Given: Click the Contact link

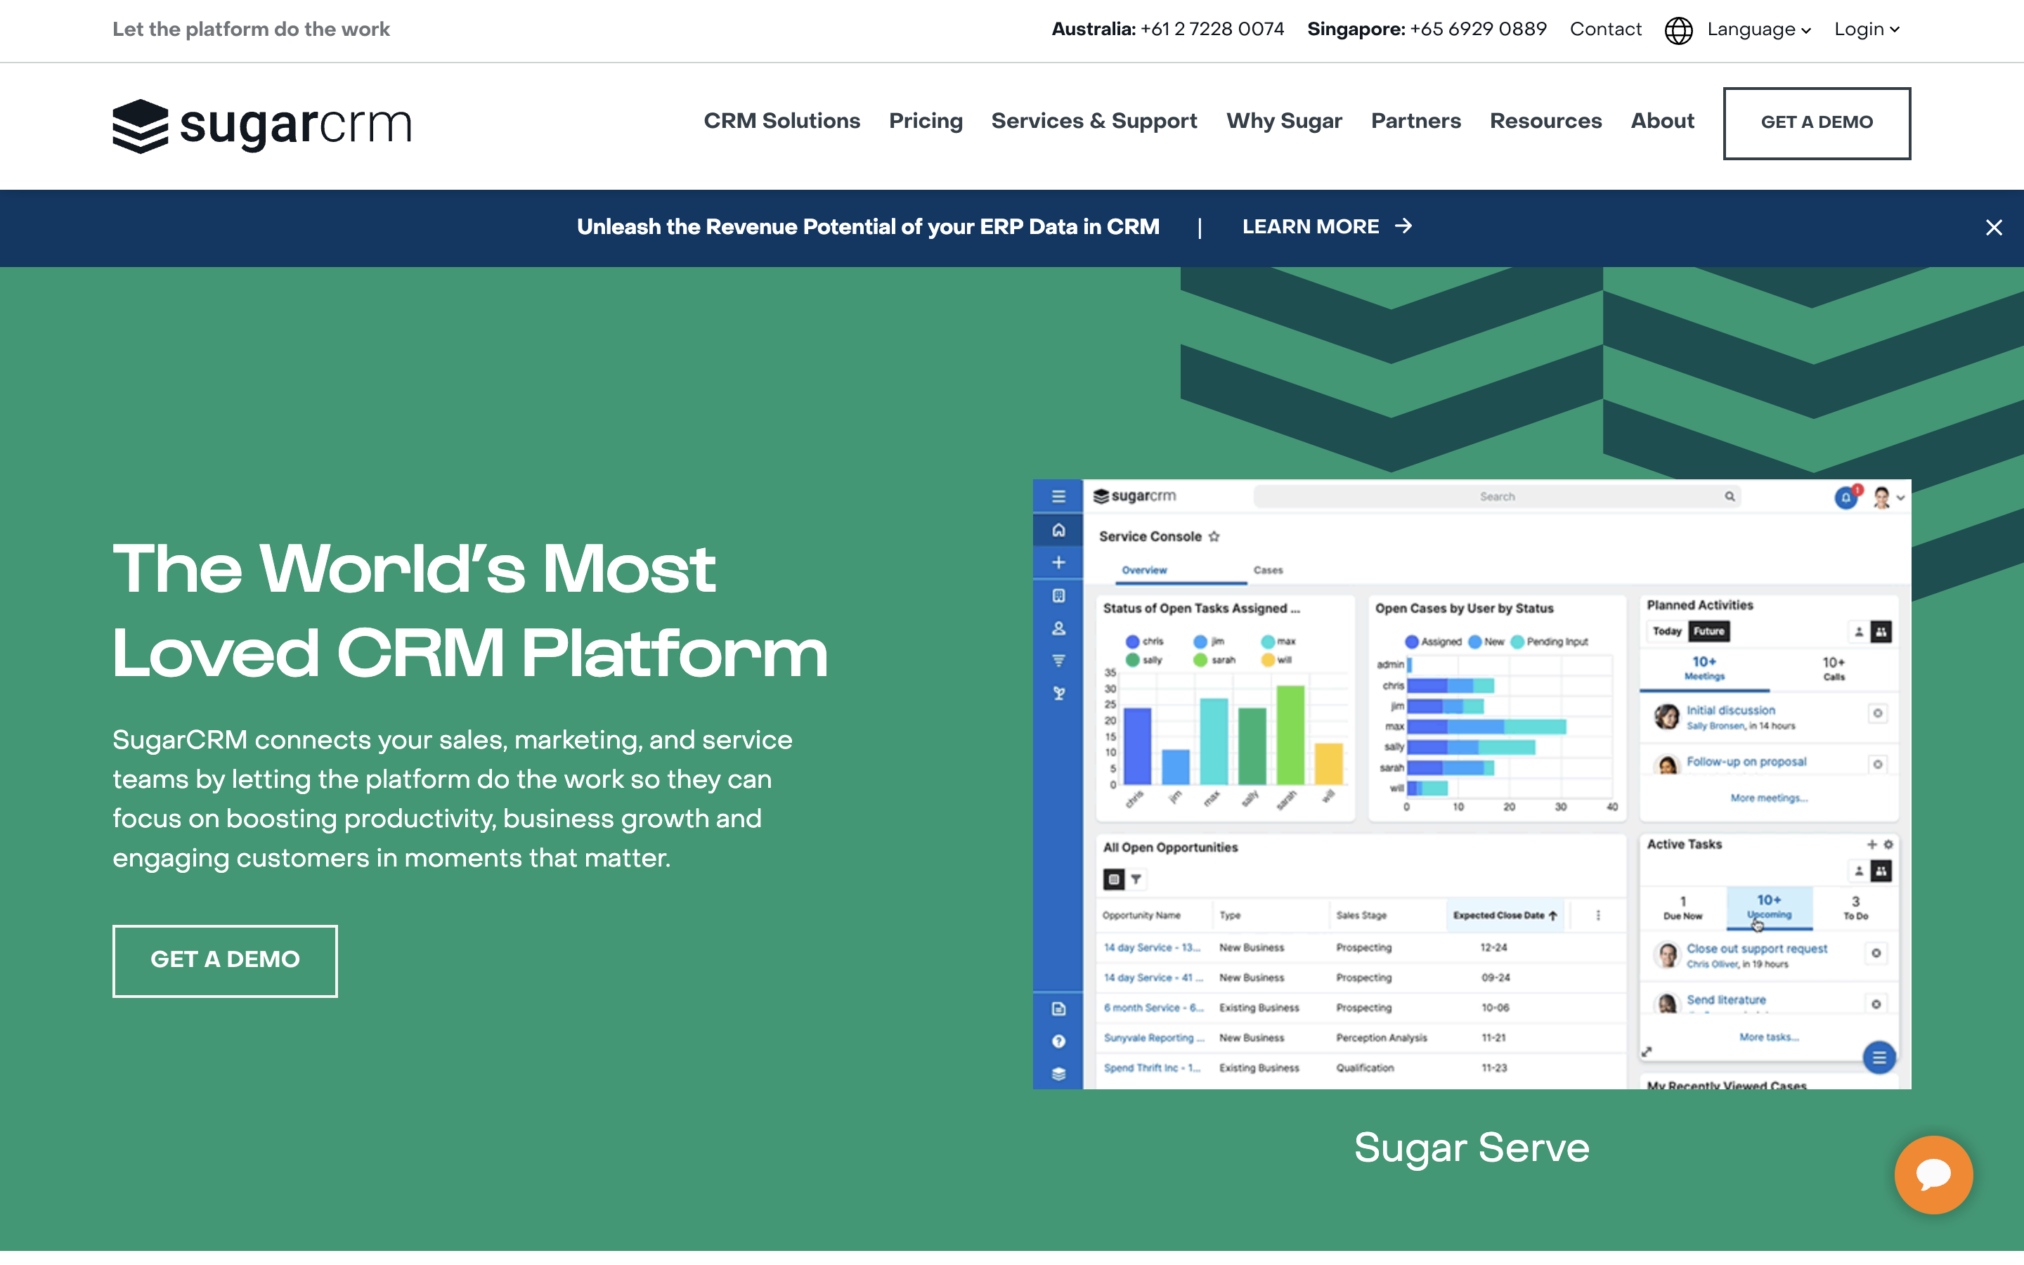Looking at the screenshot, I should [1605, 30].
